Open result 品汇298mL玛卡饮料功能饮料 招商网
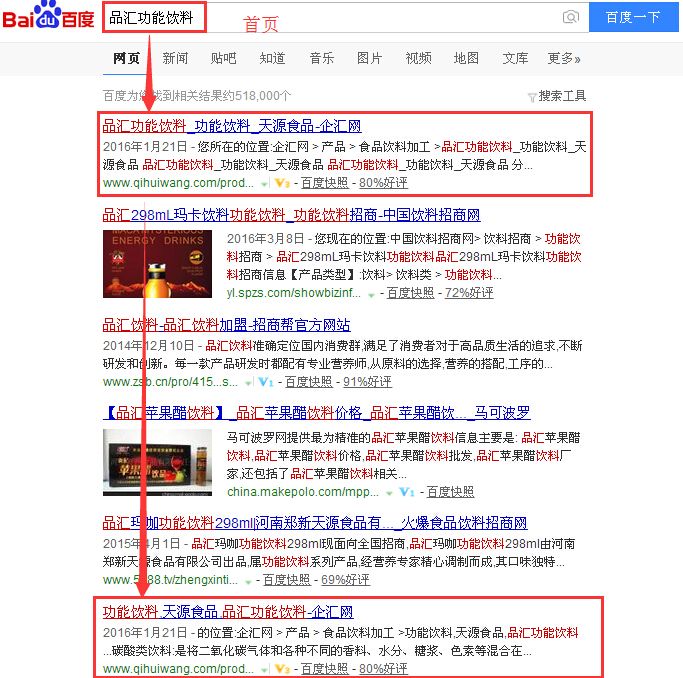This screenshot has width=683, height=678. (291, 215)
